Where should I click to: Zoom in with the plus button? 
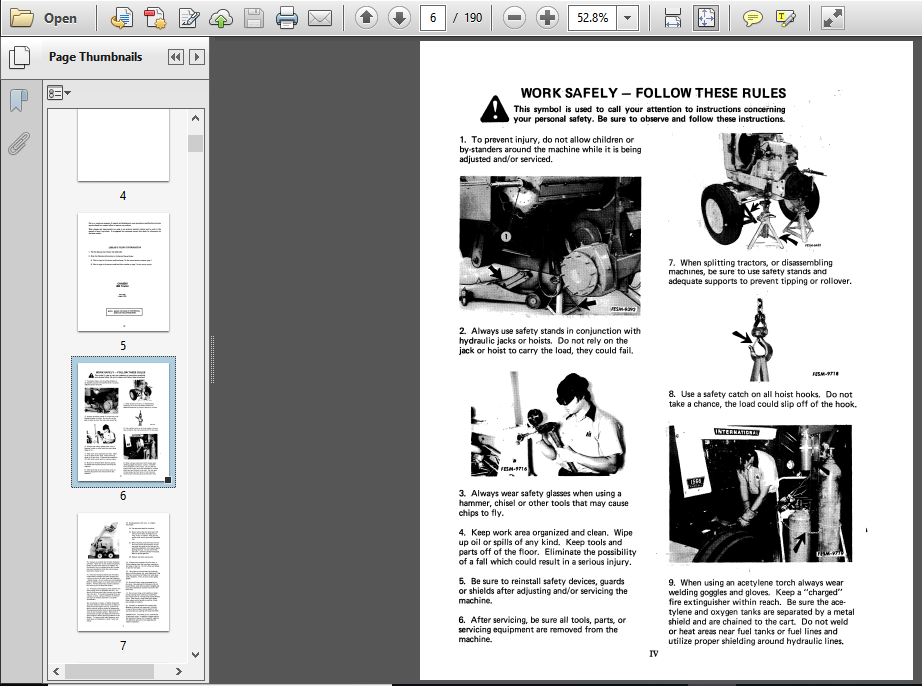tap(547, 18)
